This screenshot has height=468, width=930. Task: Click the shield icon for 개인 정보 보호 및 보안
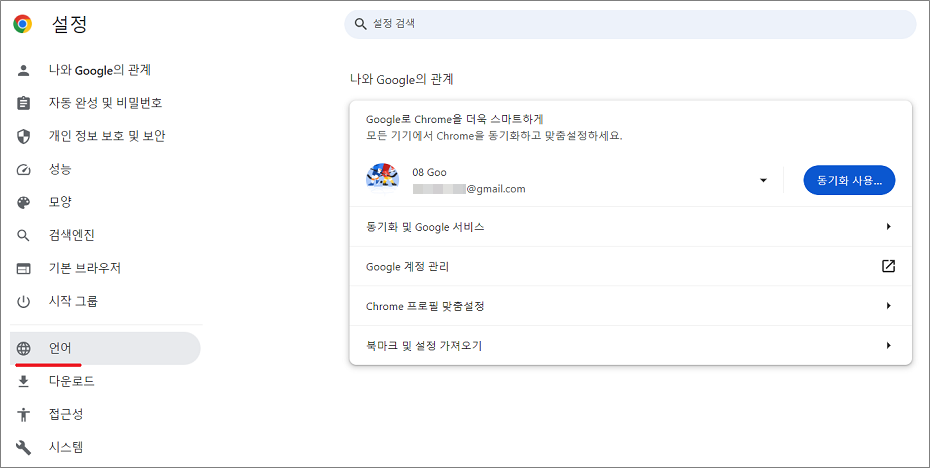tap(23, 136)
